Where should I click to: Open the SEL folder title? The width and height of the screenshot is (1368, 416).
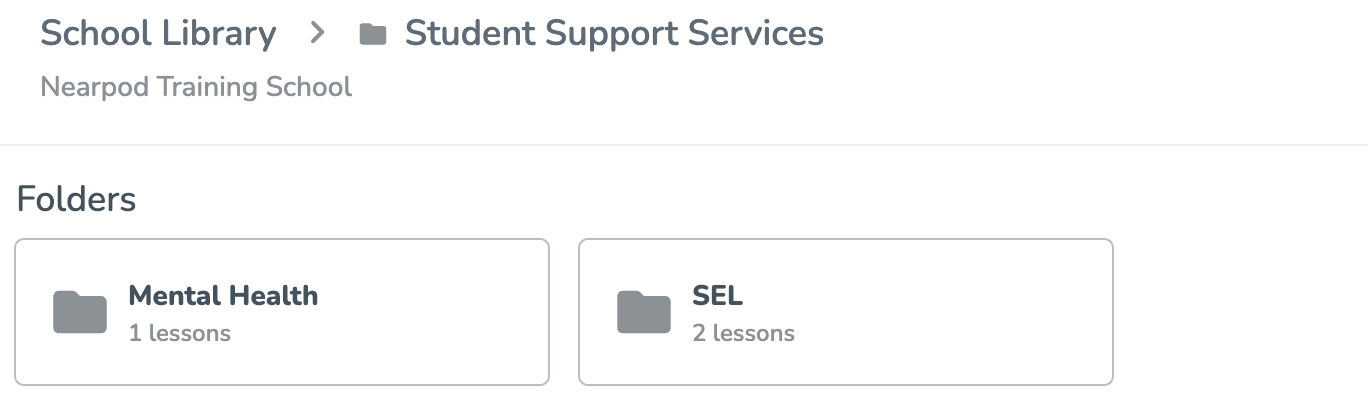717,296
